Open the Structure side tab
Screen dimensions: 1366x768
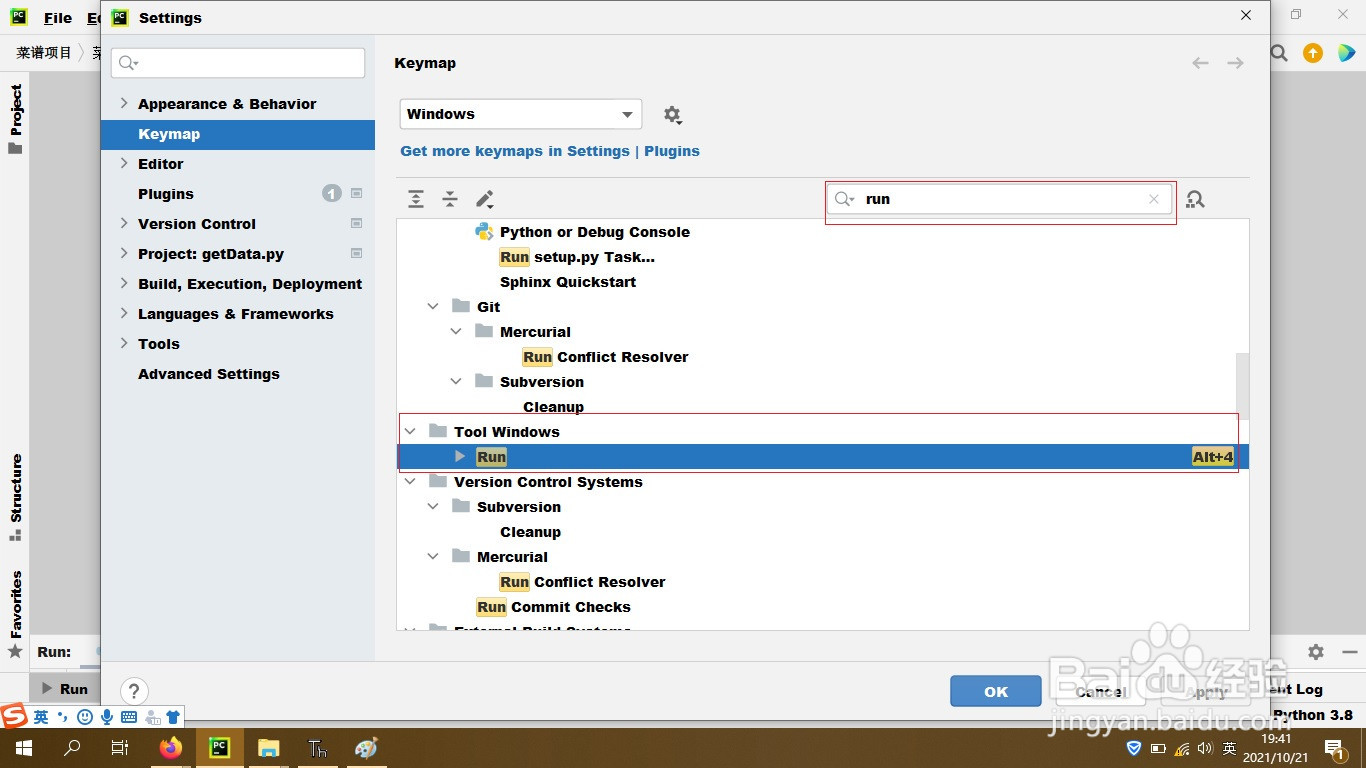(x=15, y=497)
